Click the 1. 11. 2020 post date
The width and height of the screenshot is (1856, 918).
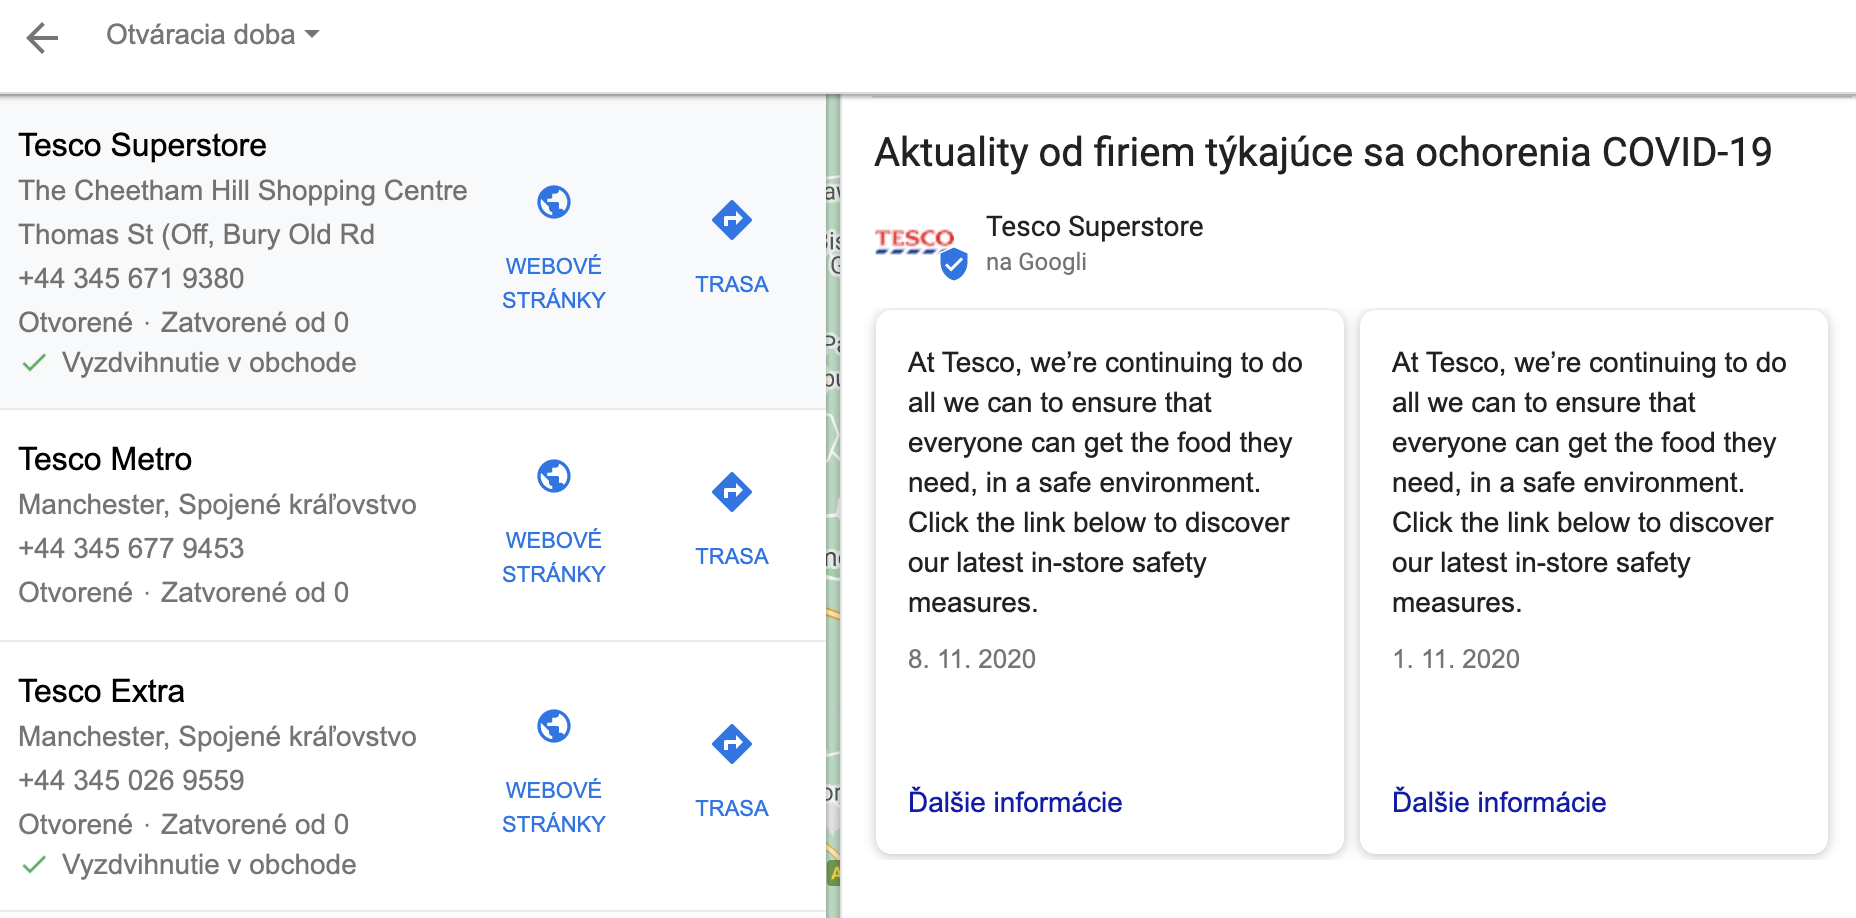1456,659
